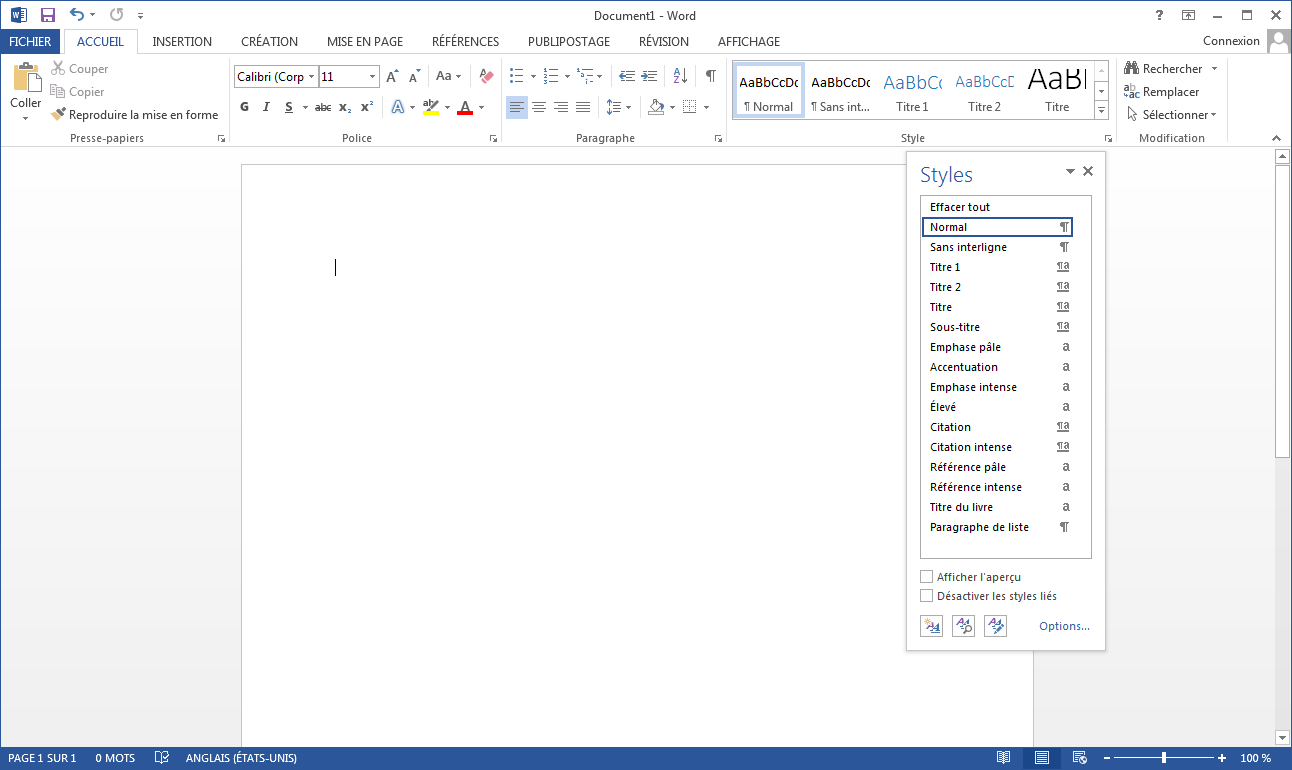Click the Coller paste icon

pos(26,78)
